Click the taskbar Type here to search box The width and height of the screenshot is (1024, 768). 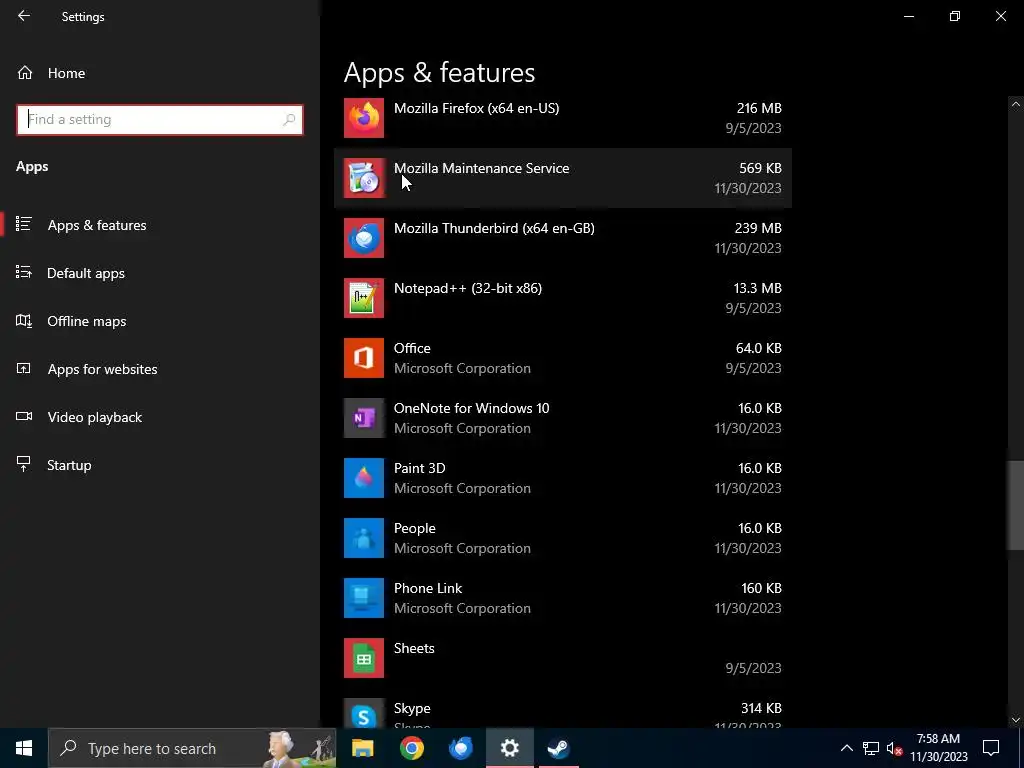point(192,748)
